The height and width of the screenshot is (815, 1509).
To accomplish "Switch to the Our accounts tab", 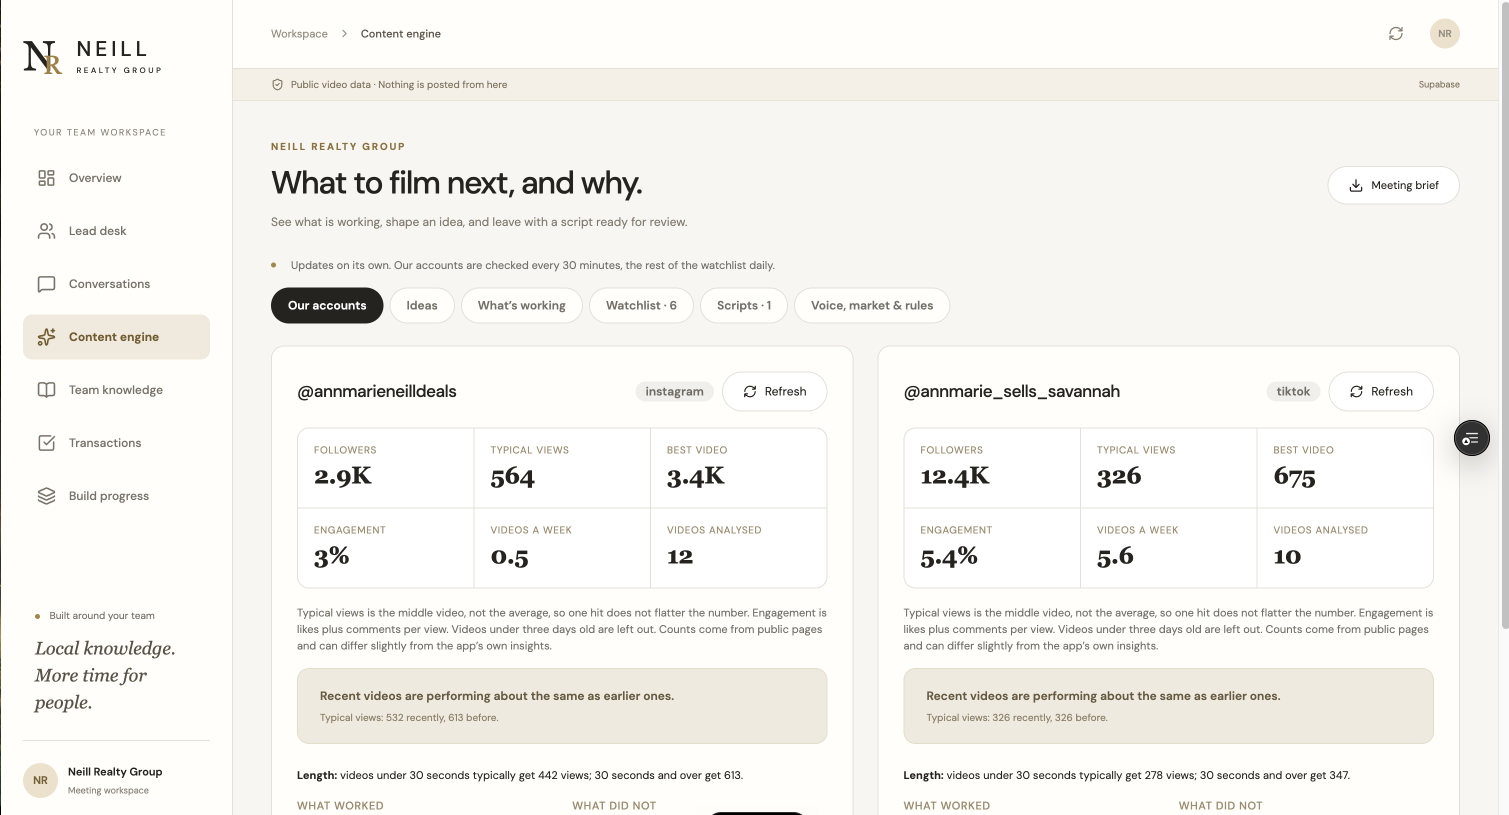I will click(x=327, y=306).
